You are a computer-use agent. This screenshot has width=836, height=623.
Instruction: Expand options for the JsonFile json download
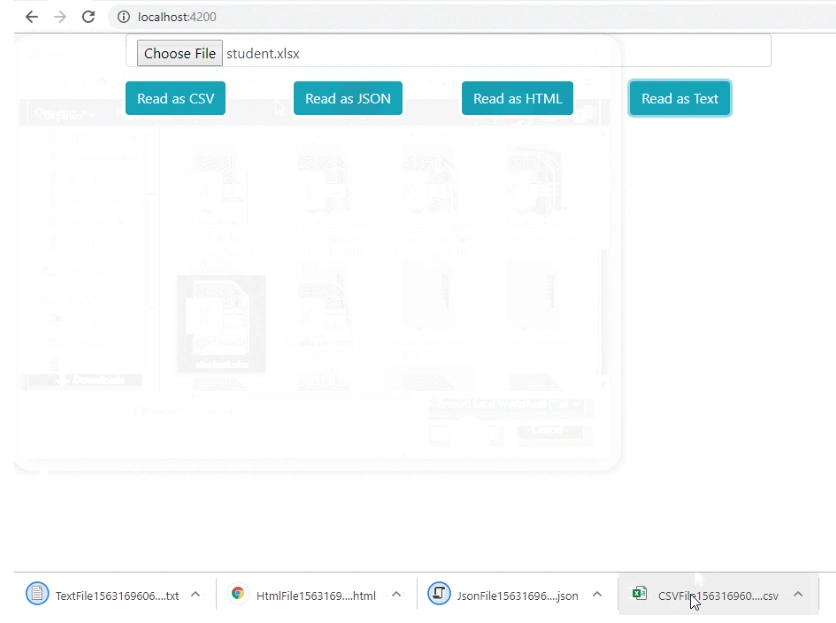tap(597, 594)
